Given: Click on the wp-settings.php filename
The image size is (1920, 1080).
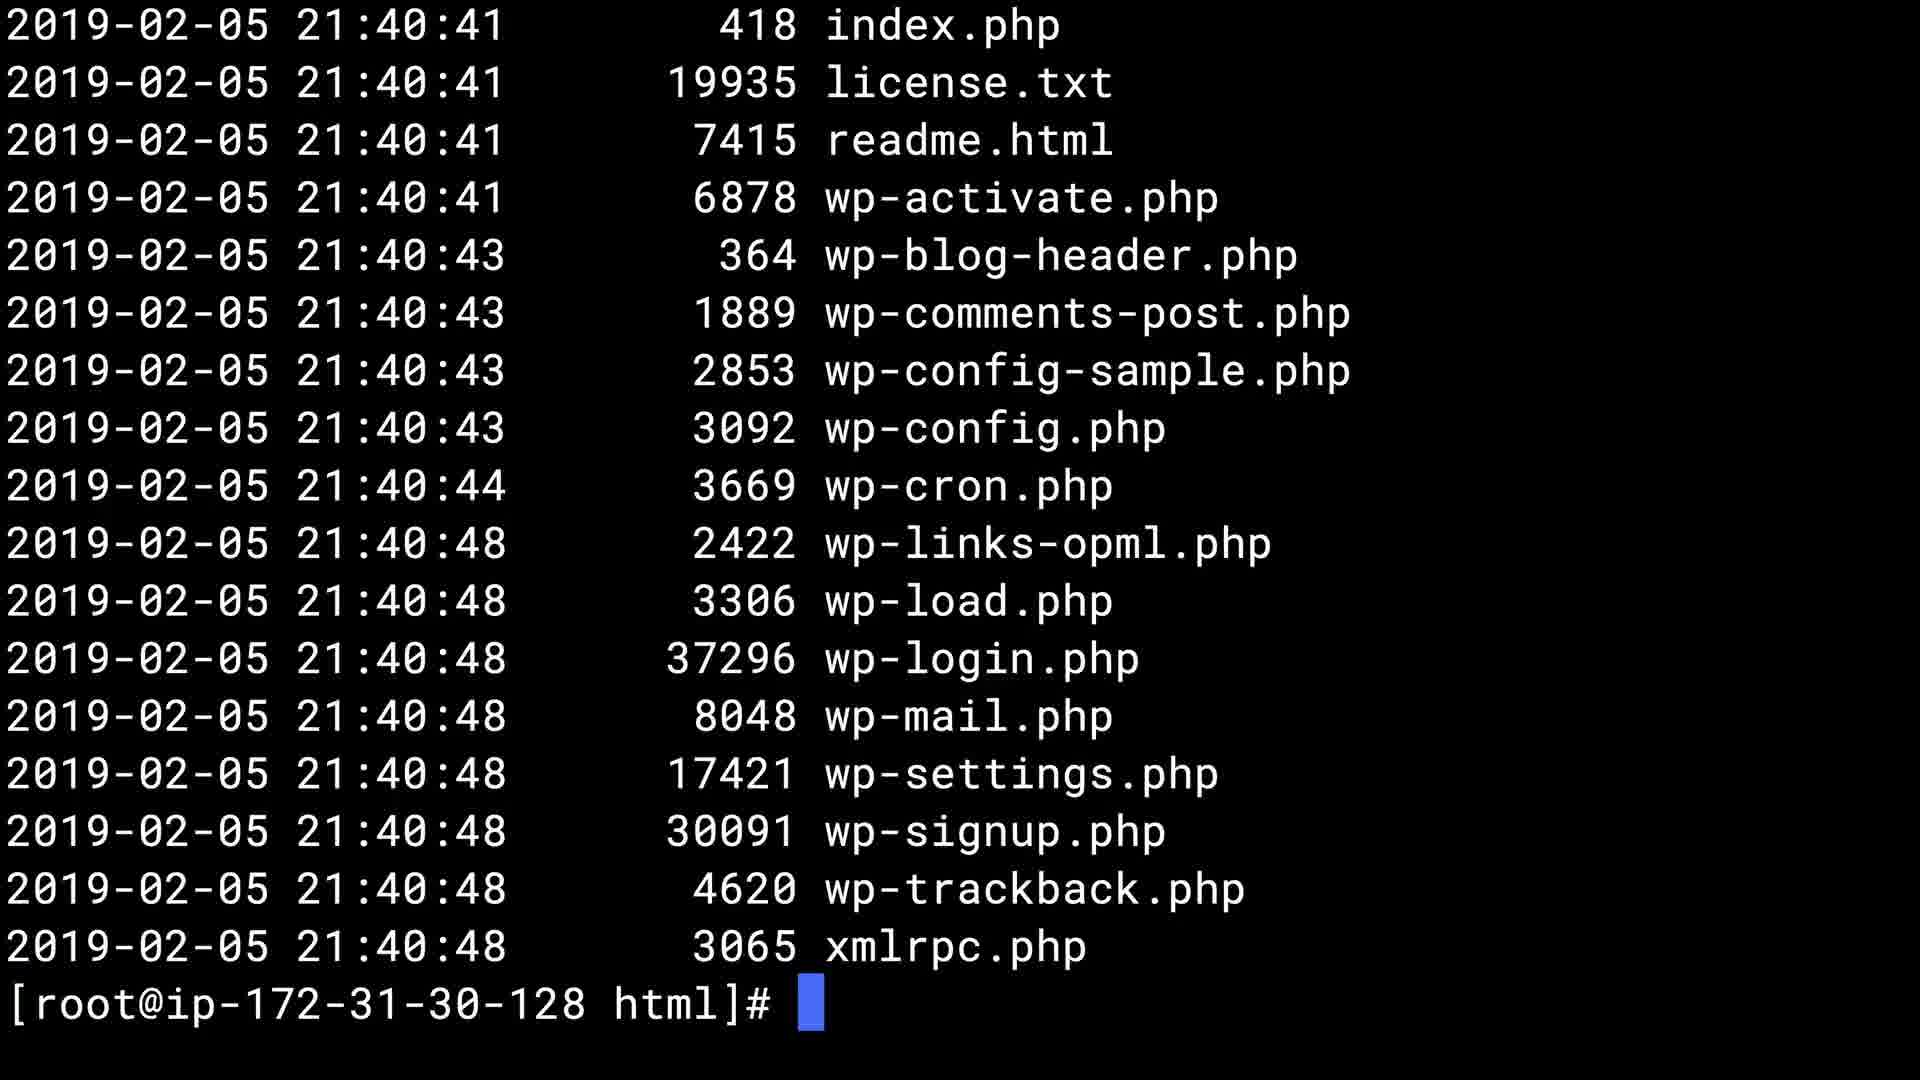Looking at the screenshot, I should tap(1021, 775).
